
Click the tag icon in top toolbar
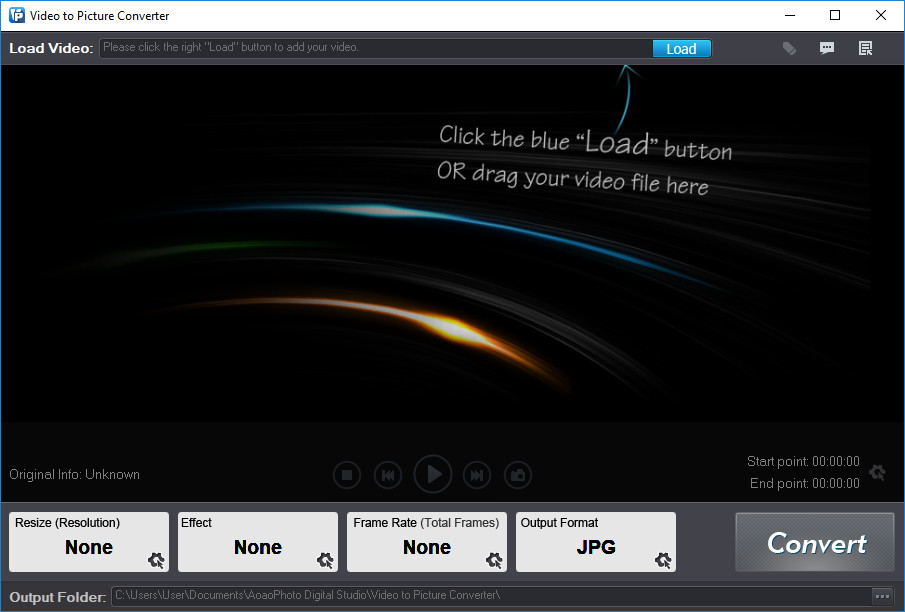[x=789, y=48]
